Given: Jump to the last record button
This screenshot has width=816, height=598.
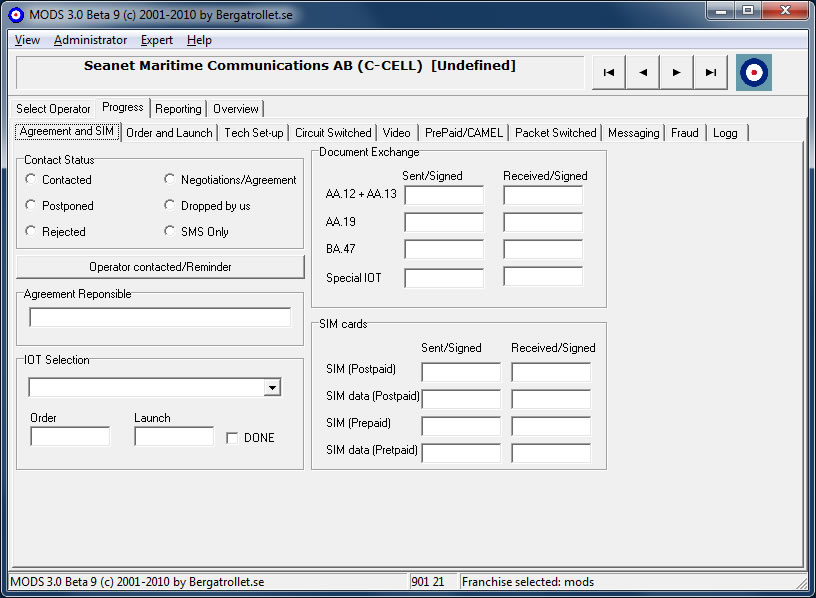Looking at the screenshot, I should (710, 73).
